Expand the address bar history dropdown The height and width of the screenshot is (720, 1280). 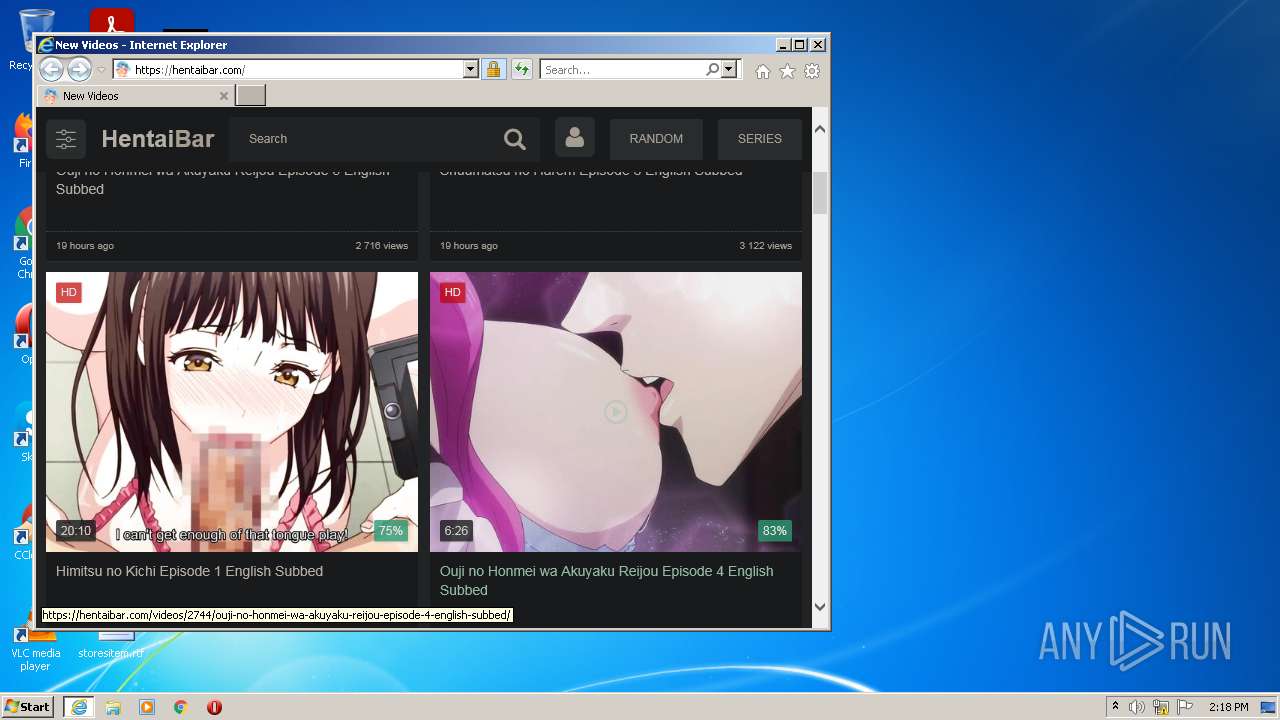[471, 69]
